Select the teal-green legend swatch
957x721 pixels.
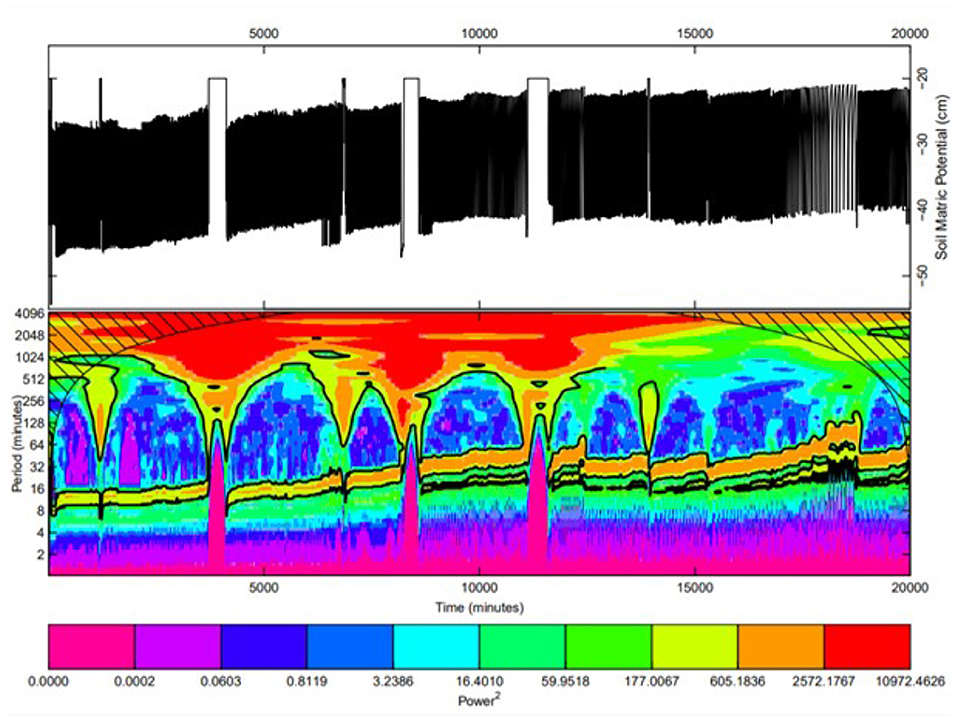(x=522, y=647)
